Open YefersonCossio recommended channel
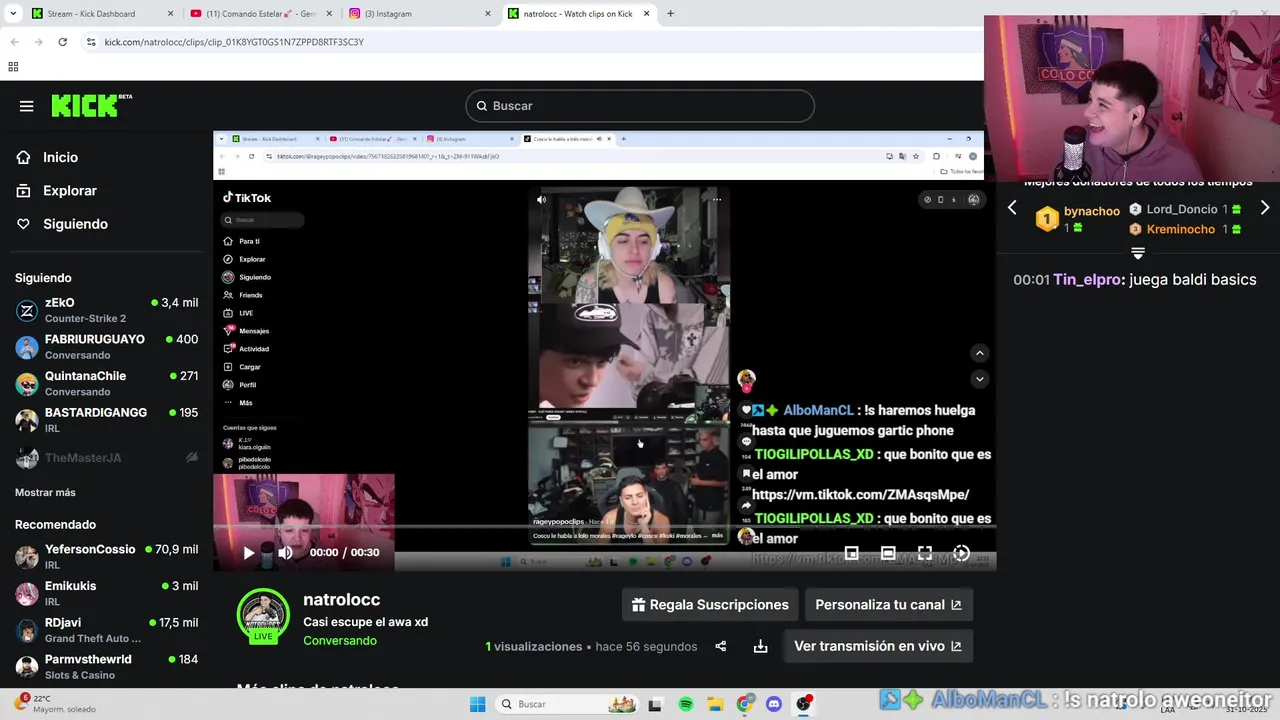The image size is (1280, 720). [x=107, y=557]
